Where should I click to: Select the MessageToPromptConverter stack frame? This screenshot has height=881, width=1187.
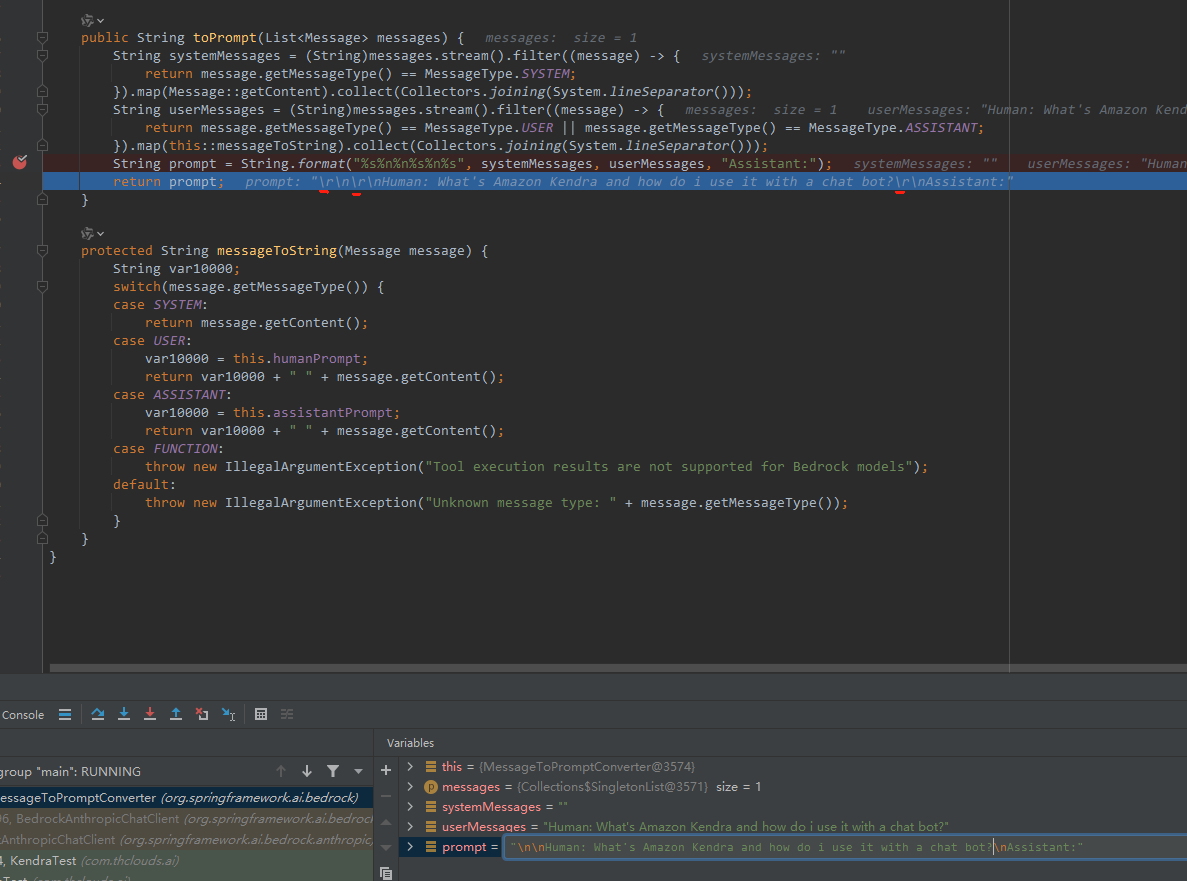pyautogui.click(x=186, y=798)
